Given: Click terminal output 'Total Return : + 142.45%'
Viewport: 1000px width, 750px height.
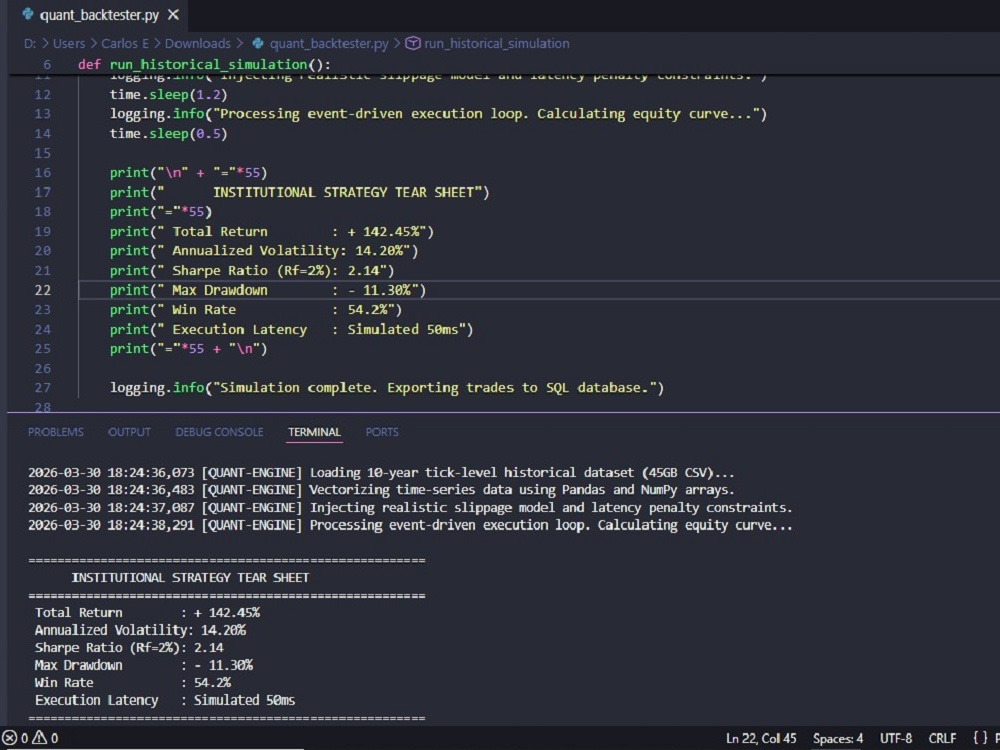Looking at the screenshot, I should coord(147,612).
